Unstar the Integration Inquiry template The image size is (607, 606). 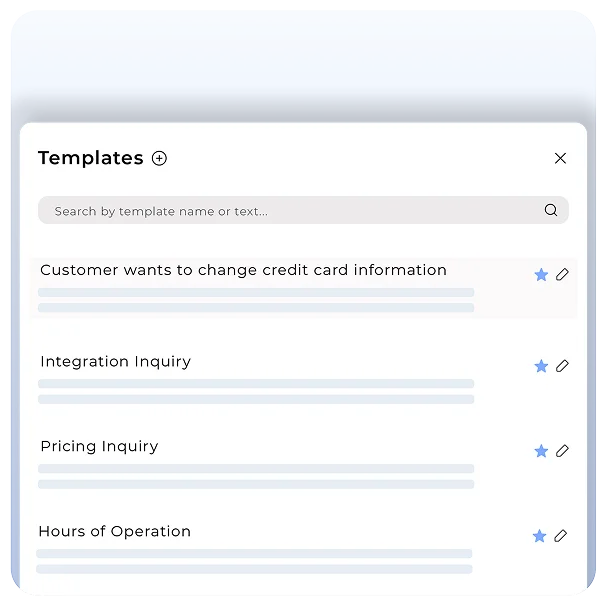(541, 366)
